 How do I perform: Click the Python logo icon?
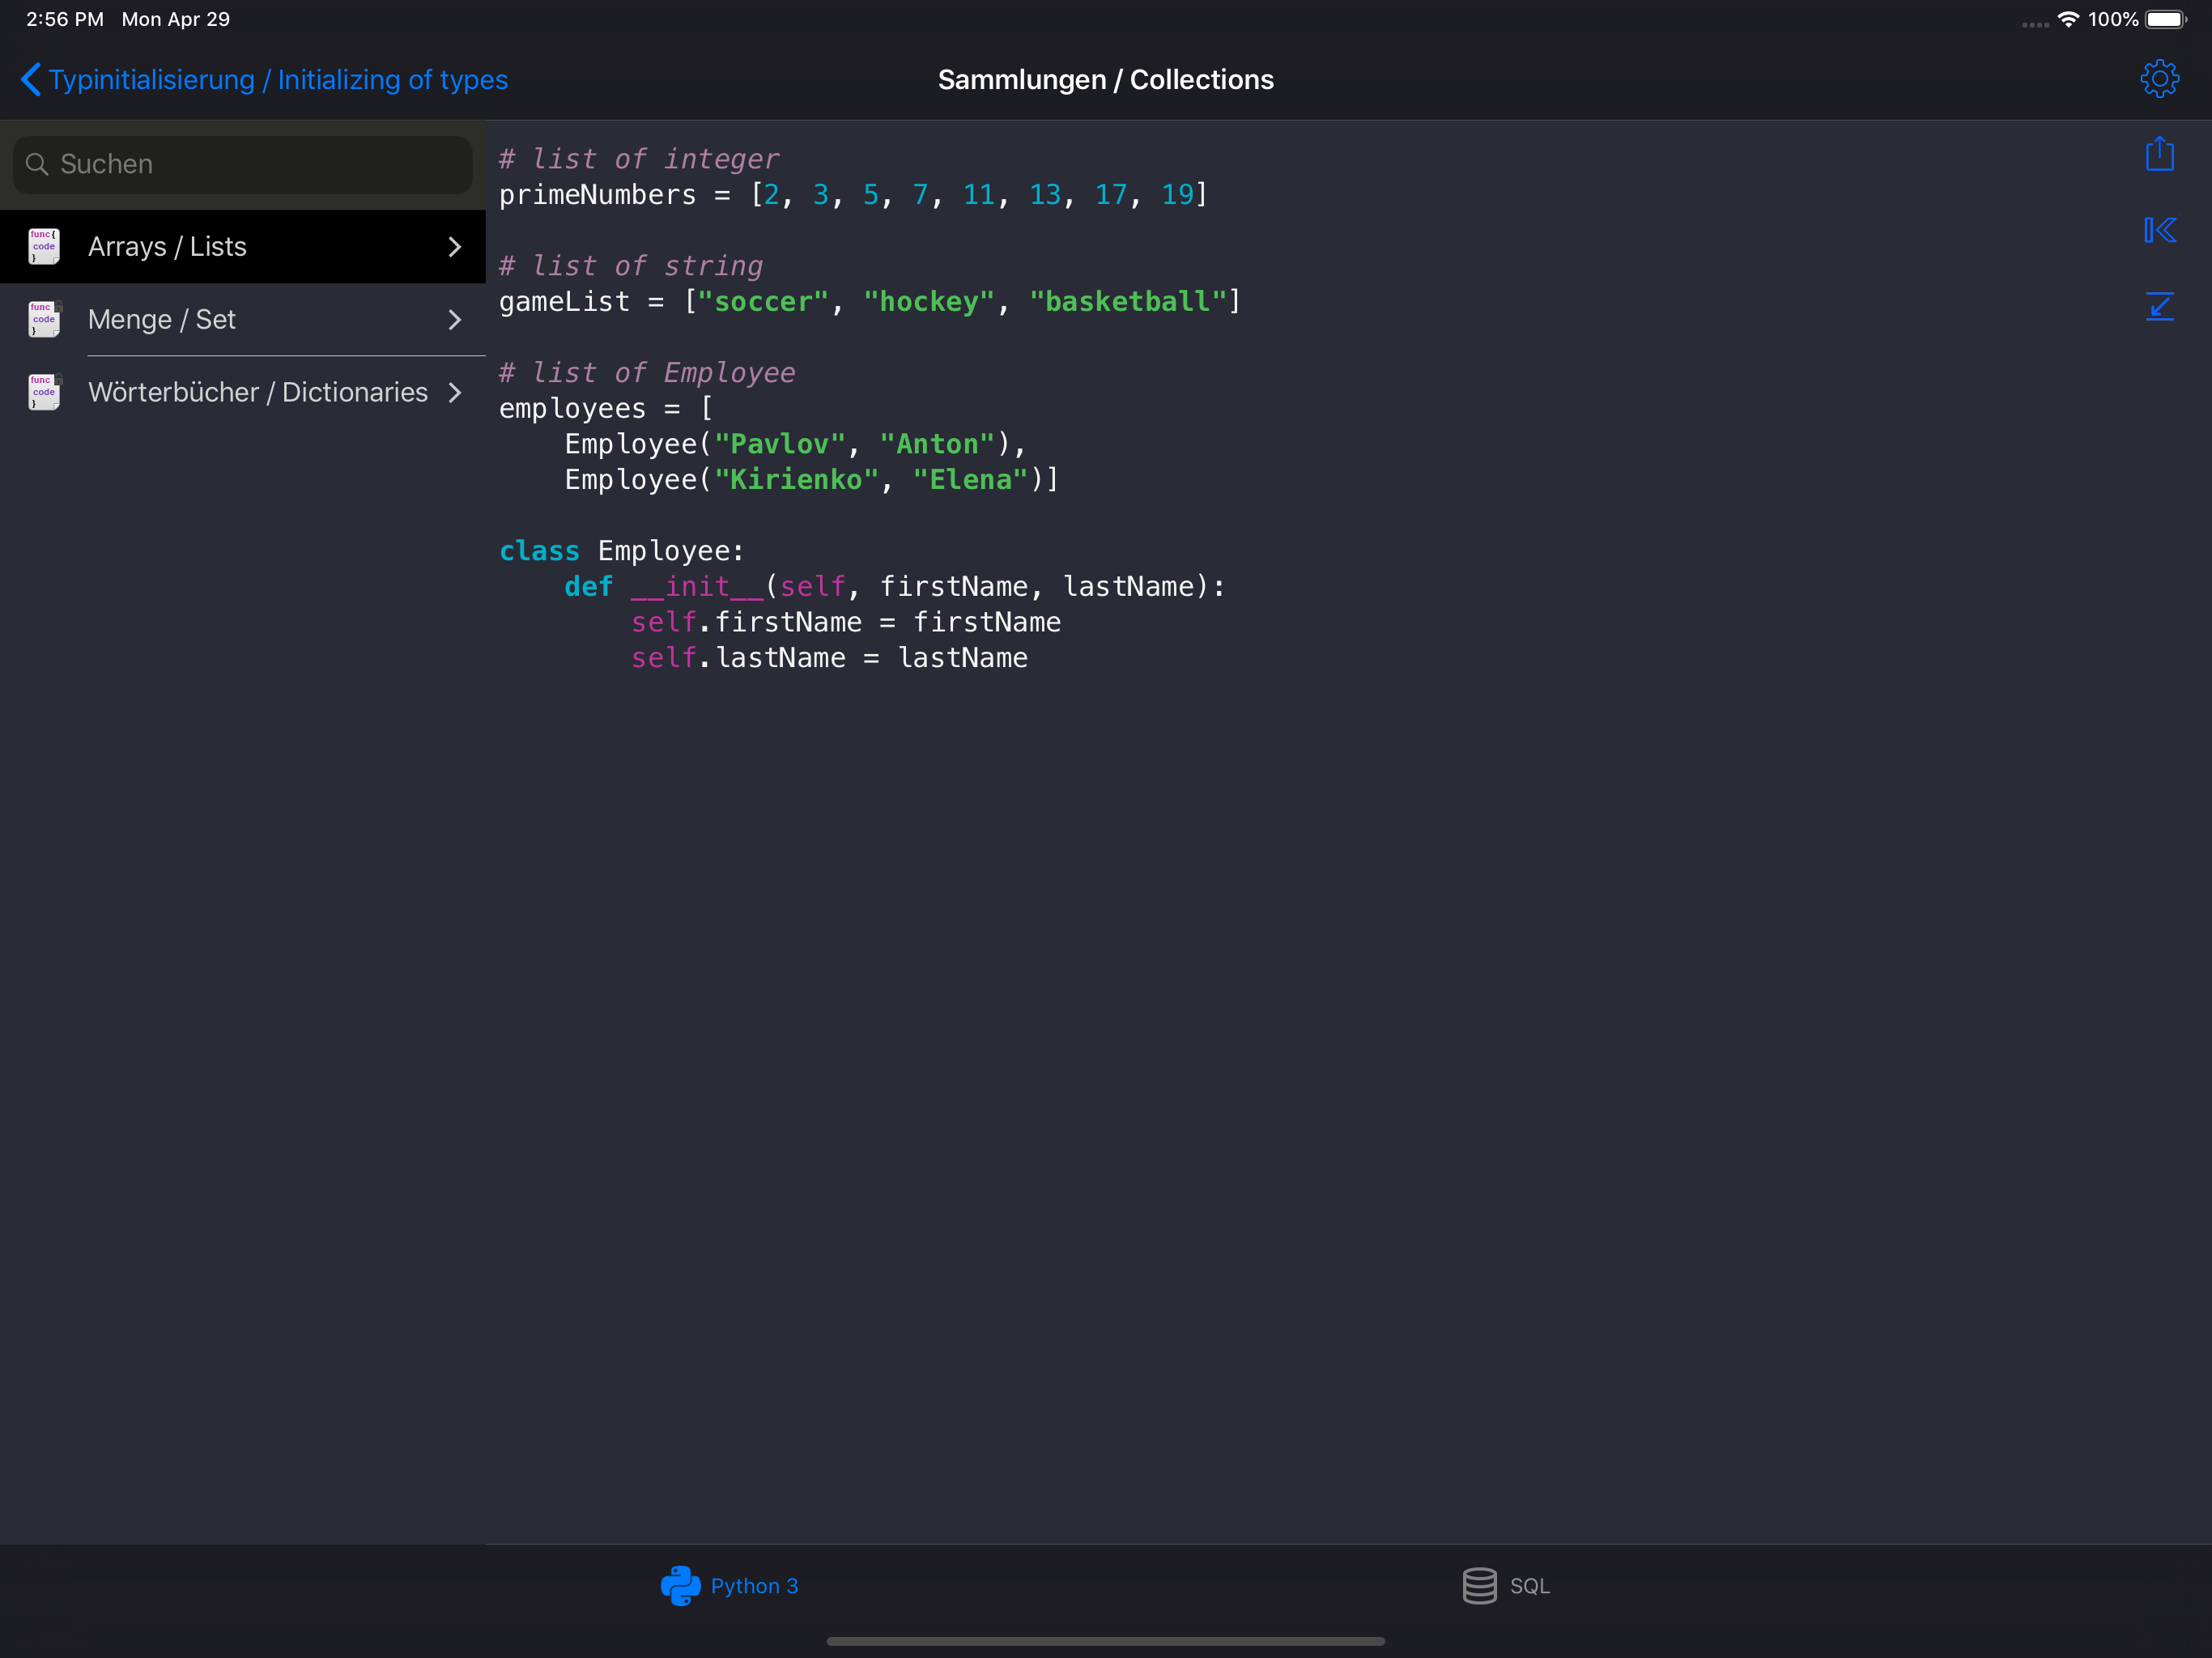pyautogui.click(x=680, y=1585)
